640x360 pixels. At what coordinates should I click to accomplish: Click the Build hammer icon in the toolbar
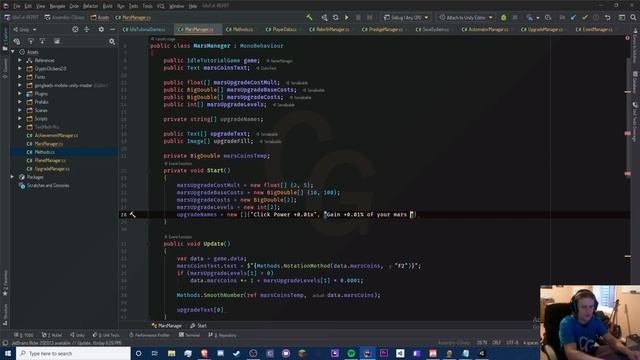(x=309, y=18)
